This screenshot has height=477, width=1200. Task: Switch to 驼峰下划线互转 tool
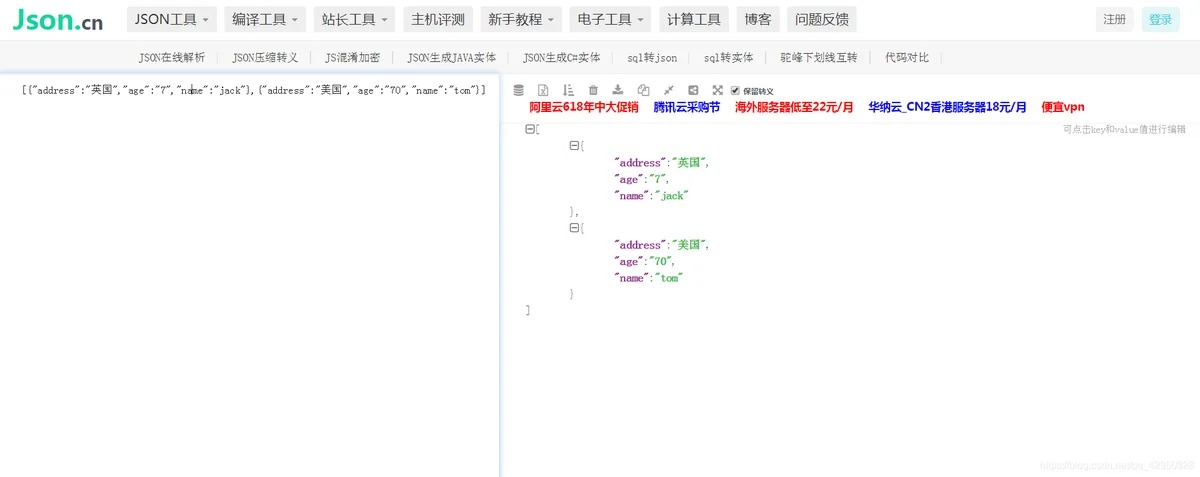(818, 58)
